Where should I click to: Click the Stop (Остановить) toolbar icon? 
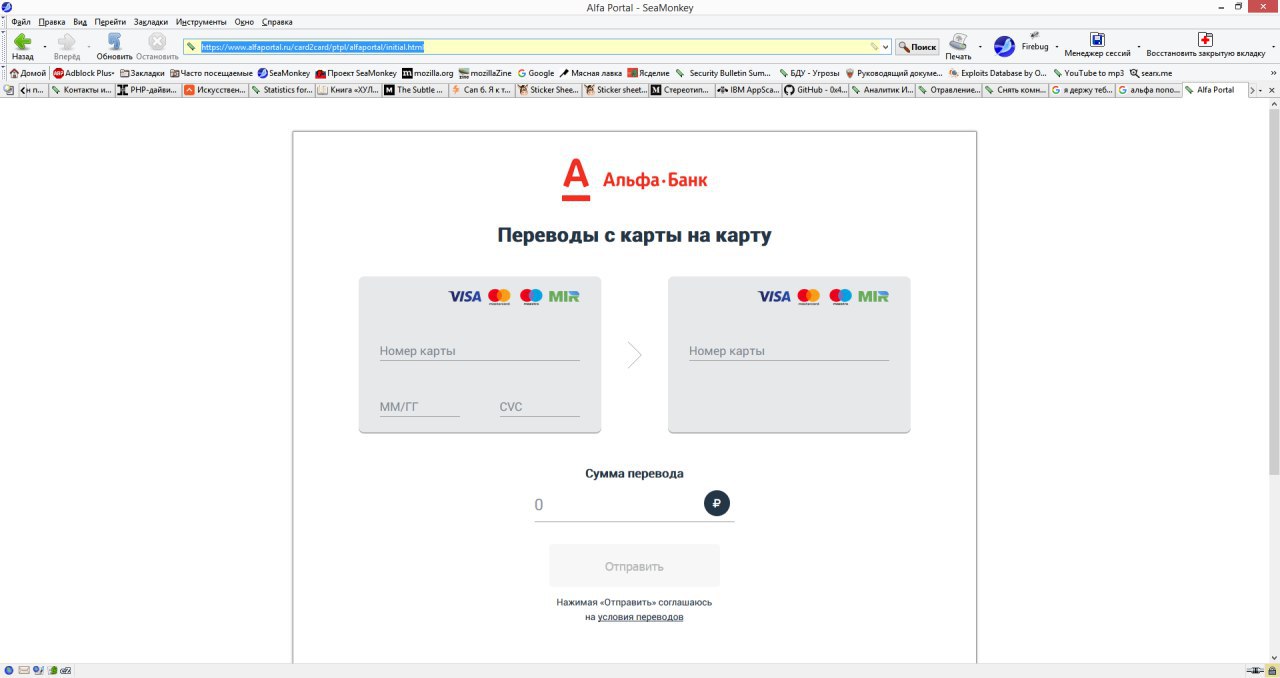pos(157,42)
